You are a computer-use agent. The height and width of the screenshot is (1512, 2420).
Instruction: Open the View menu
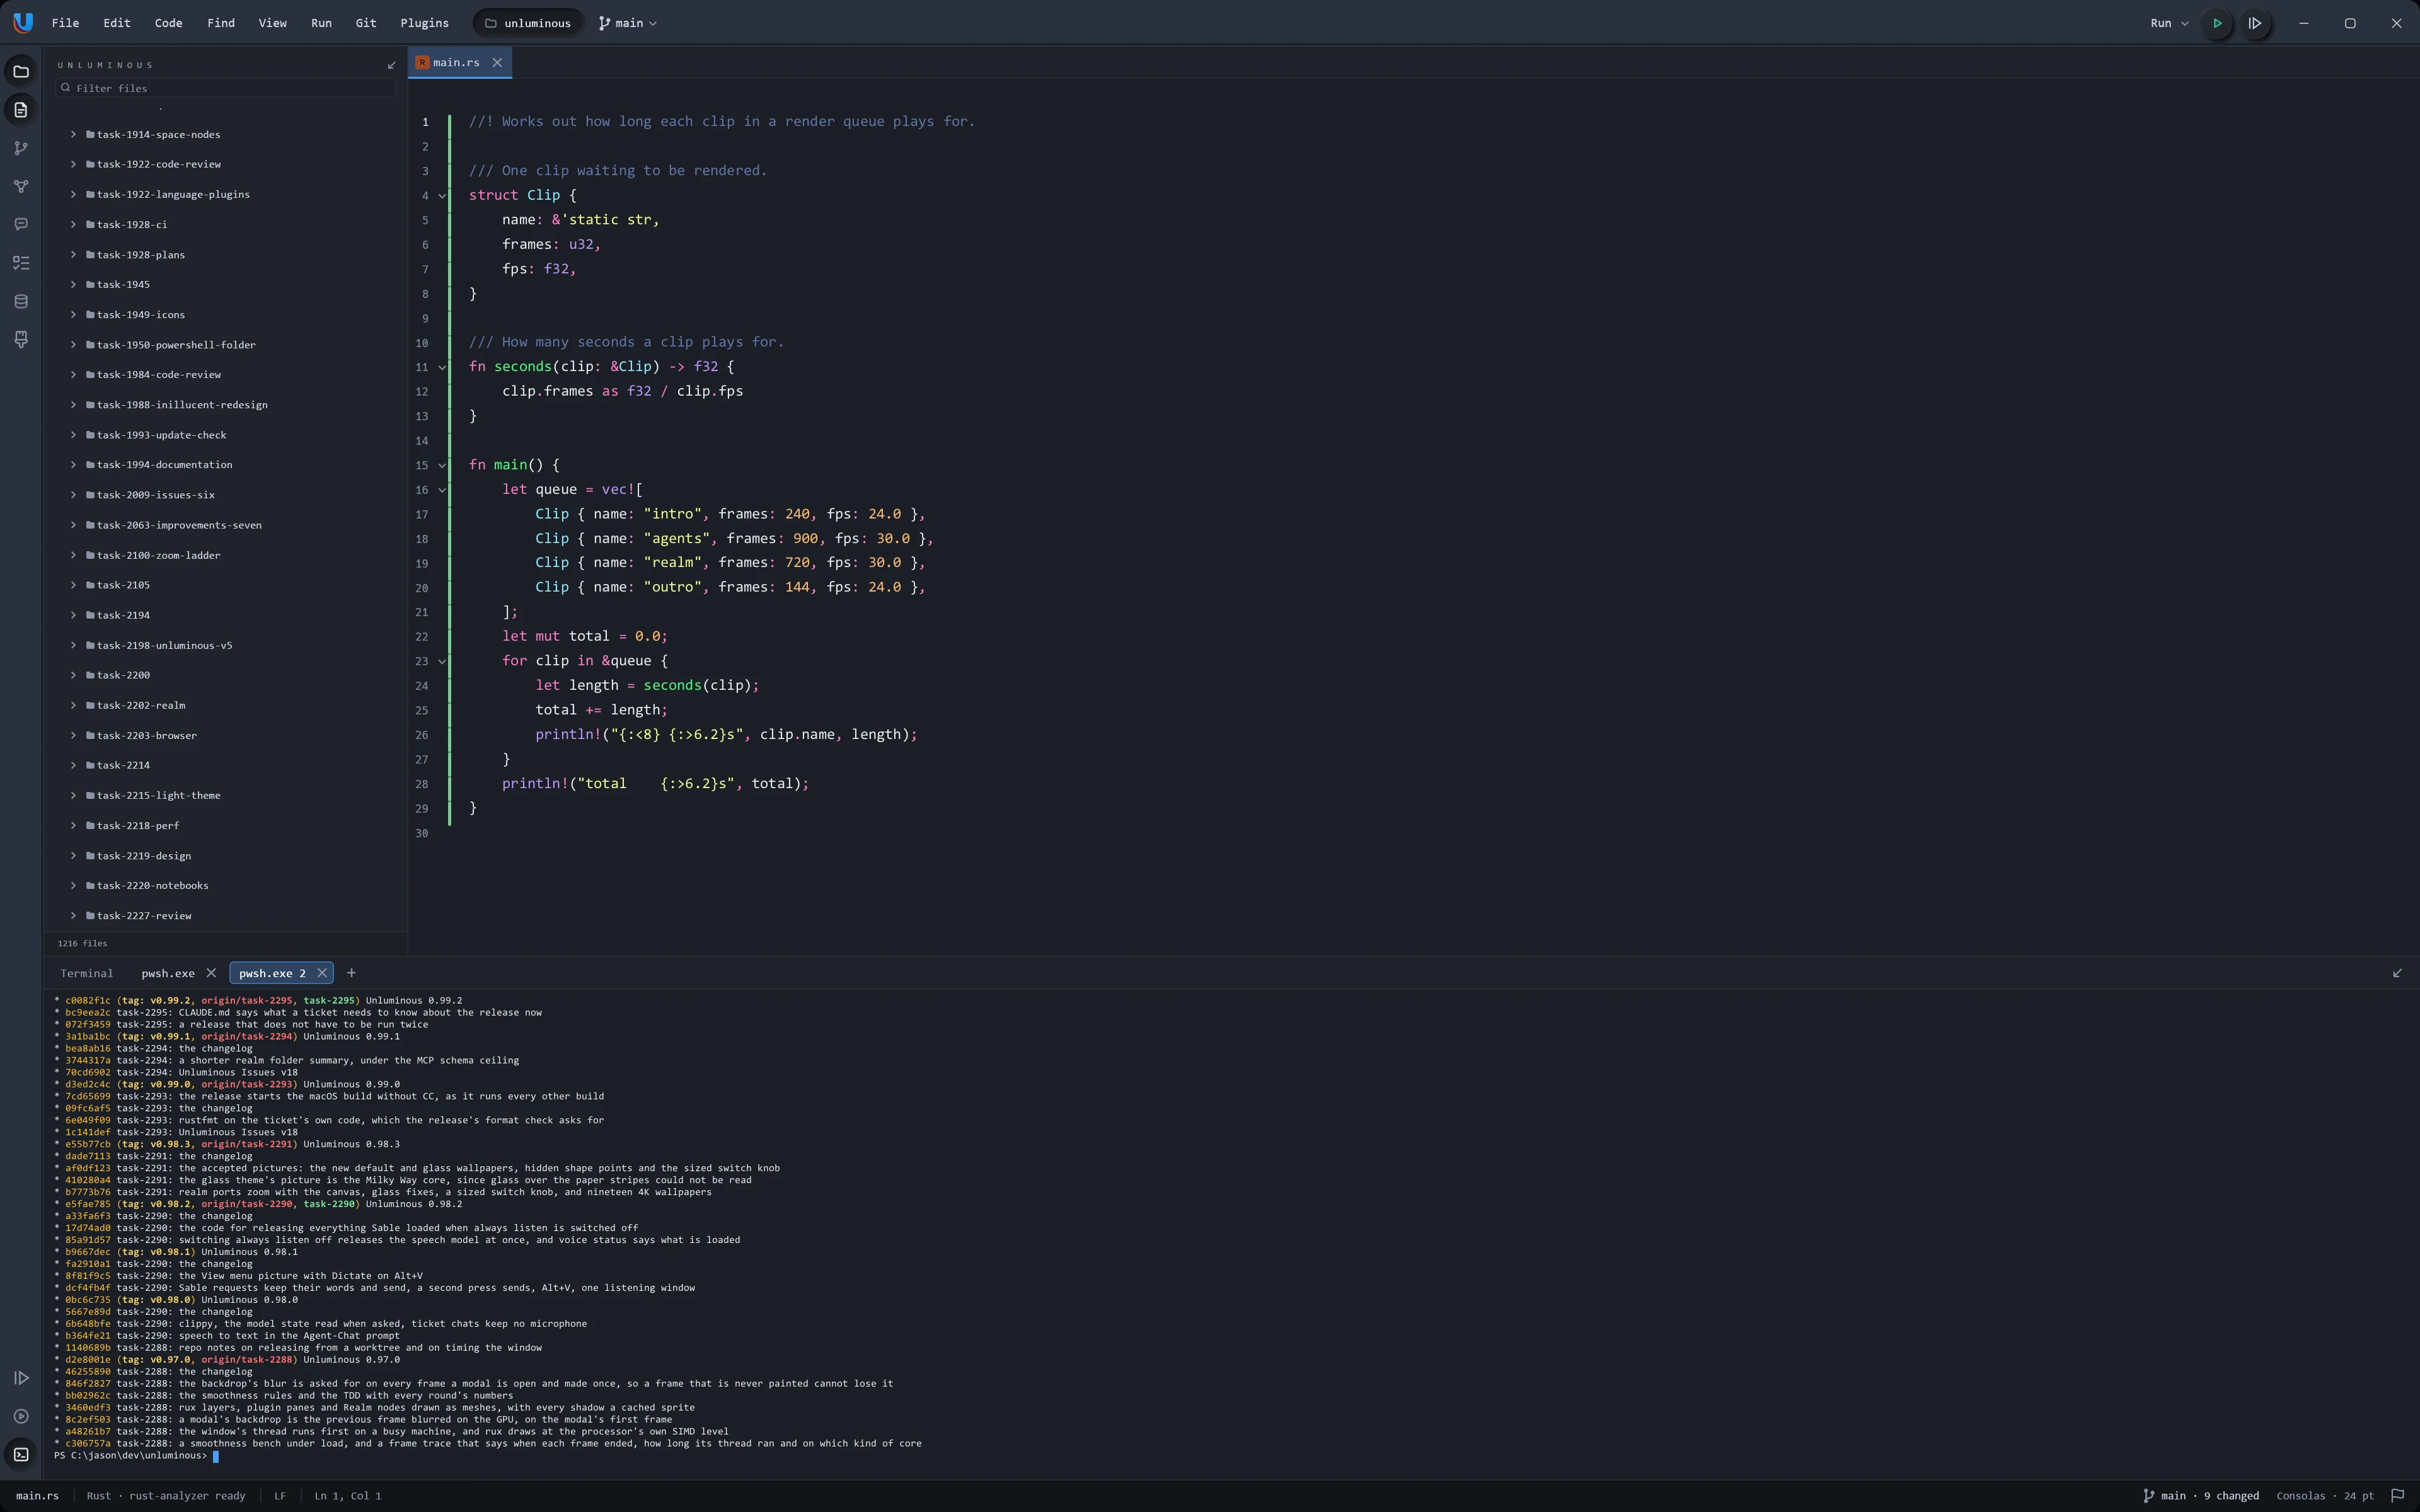point(272,23)
